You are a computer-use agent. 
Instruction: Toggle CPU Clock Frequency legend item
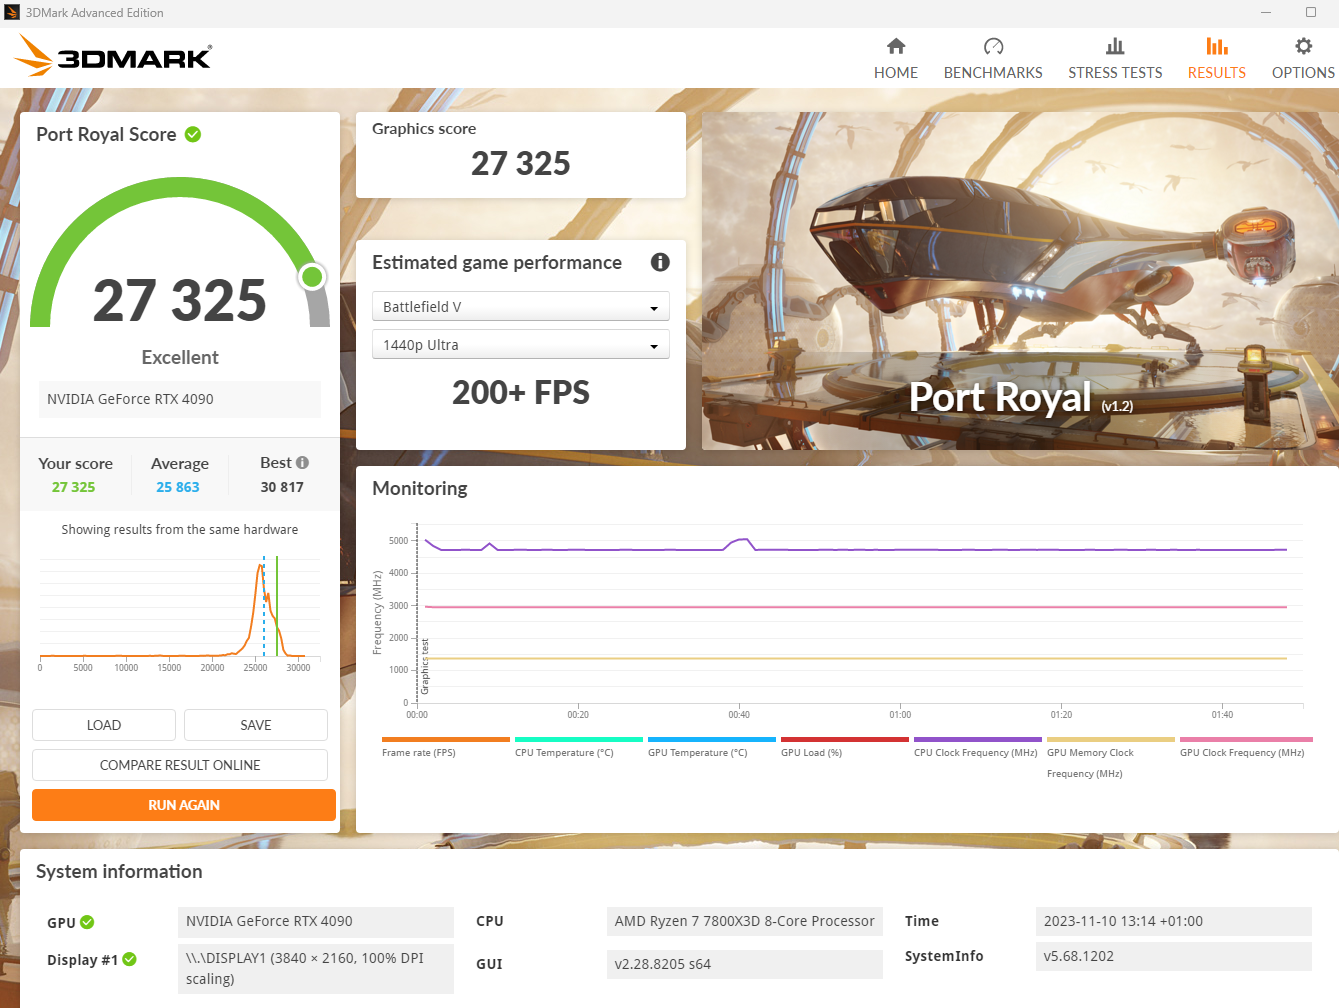pos(977,746)
